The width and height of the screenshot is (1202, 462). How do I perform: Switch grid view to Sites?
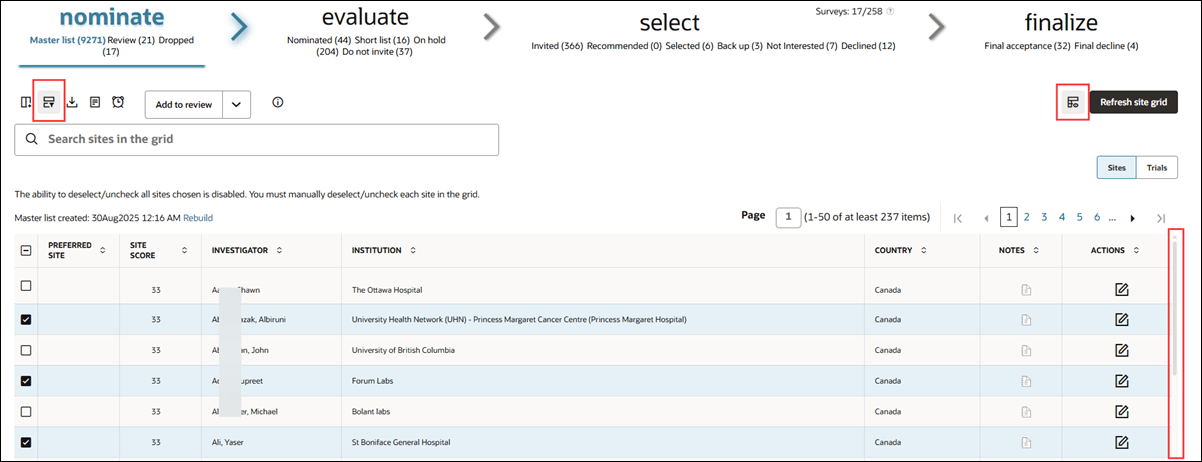pos(1116,168)
